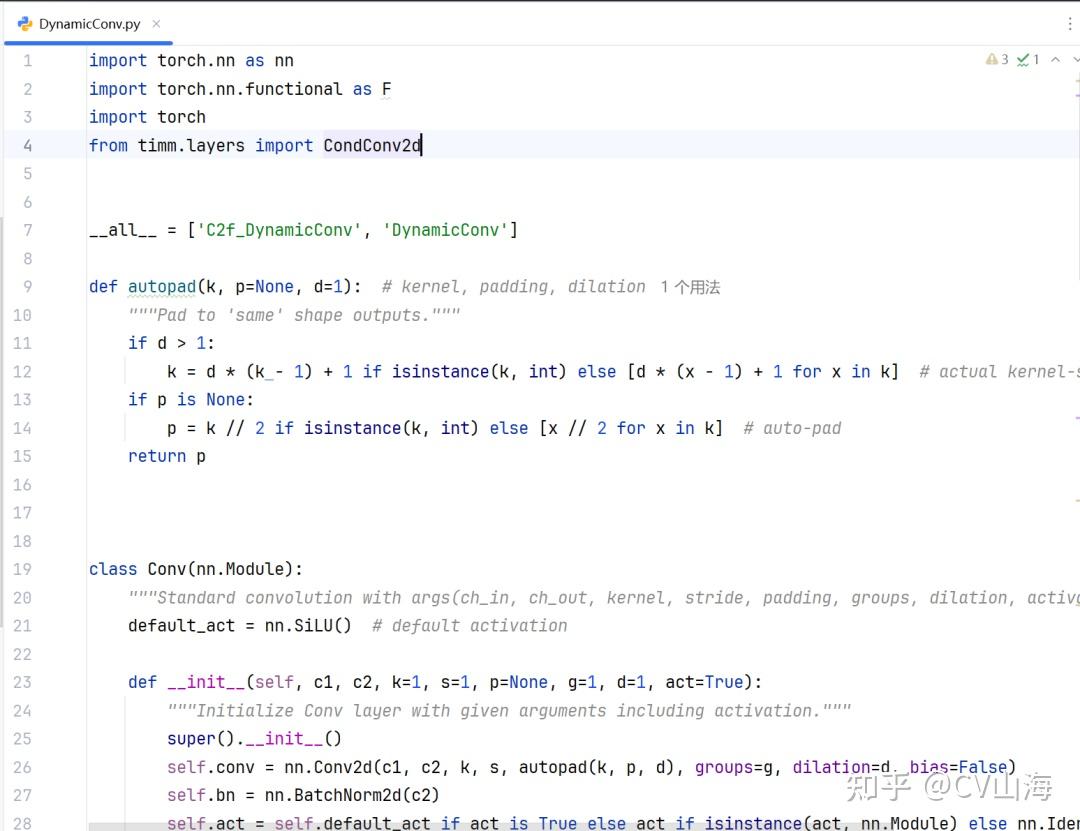Screen dimensions: 1080x831
Task: Click line number 9 in the gutter
Action: pyautogui.click(x=28, y=287)
